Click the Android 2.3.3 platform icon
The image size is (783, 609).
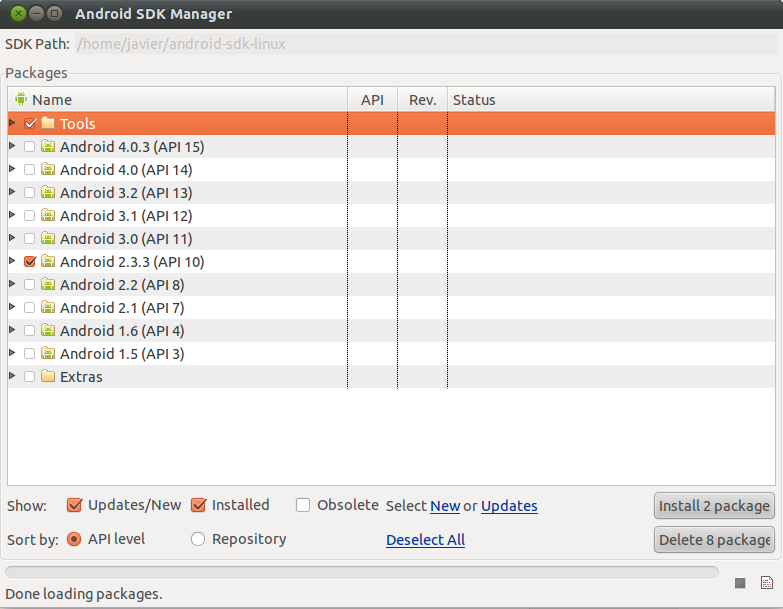48,261
